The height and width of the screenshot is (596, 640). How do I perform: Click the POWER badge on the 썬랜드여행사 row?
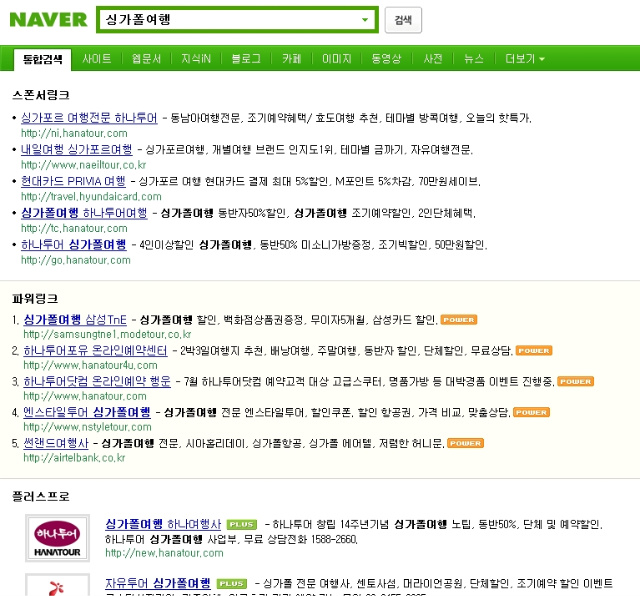(x=465, y=443)
